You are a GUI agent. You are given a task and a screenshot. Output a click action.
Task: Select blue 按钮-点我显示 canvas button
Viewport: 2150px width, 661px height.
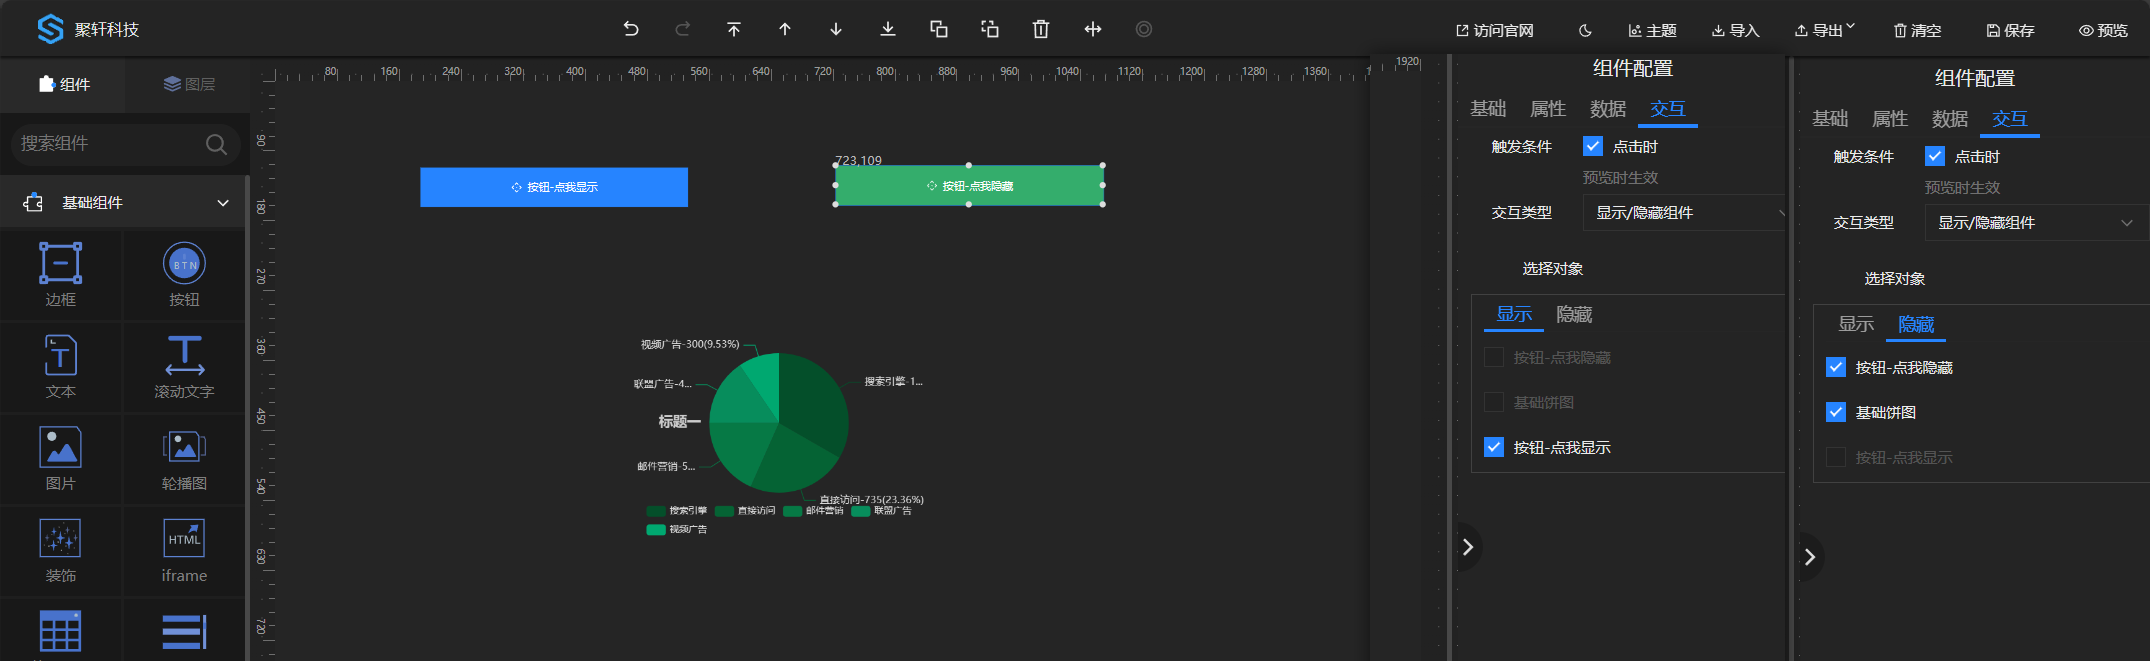(554, 187)
